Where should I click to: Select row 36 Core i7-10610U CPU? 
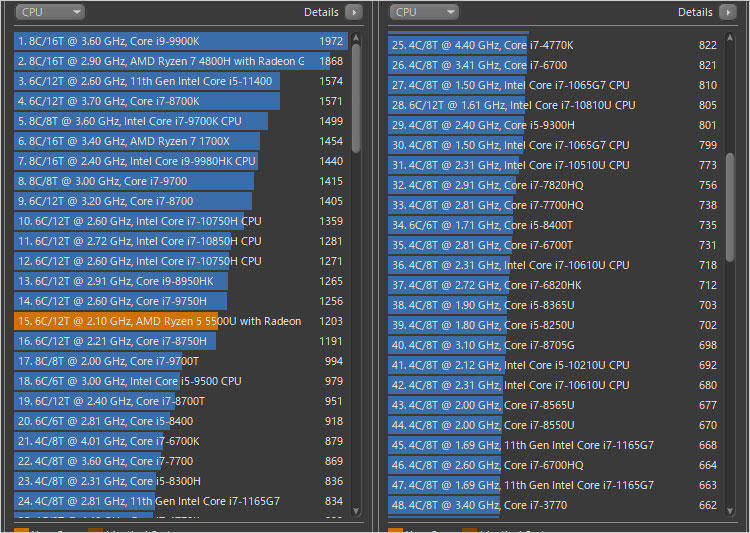(555, 265)
